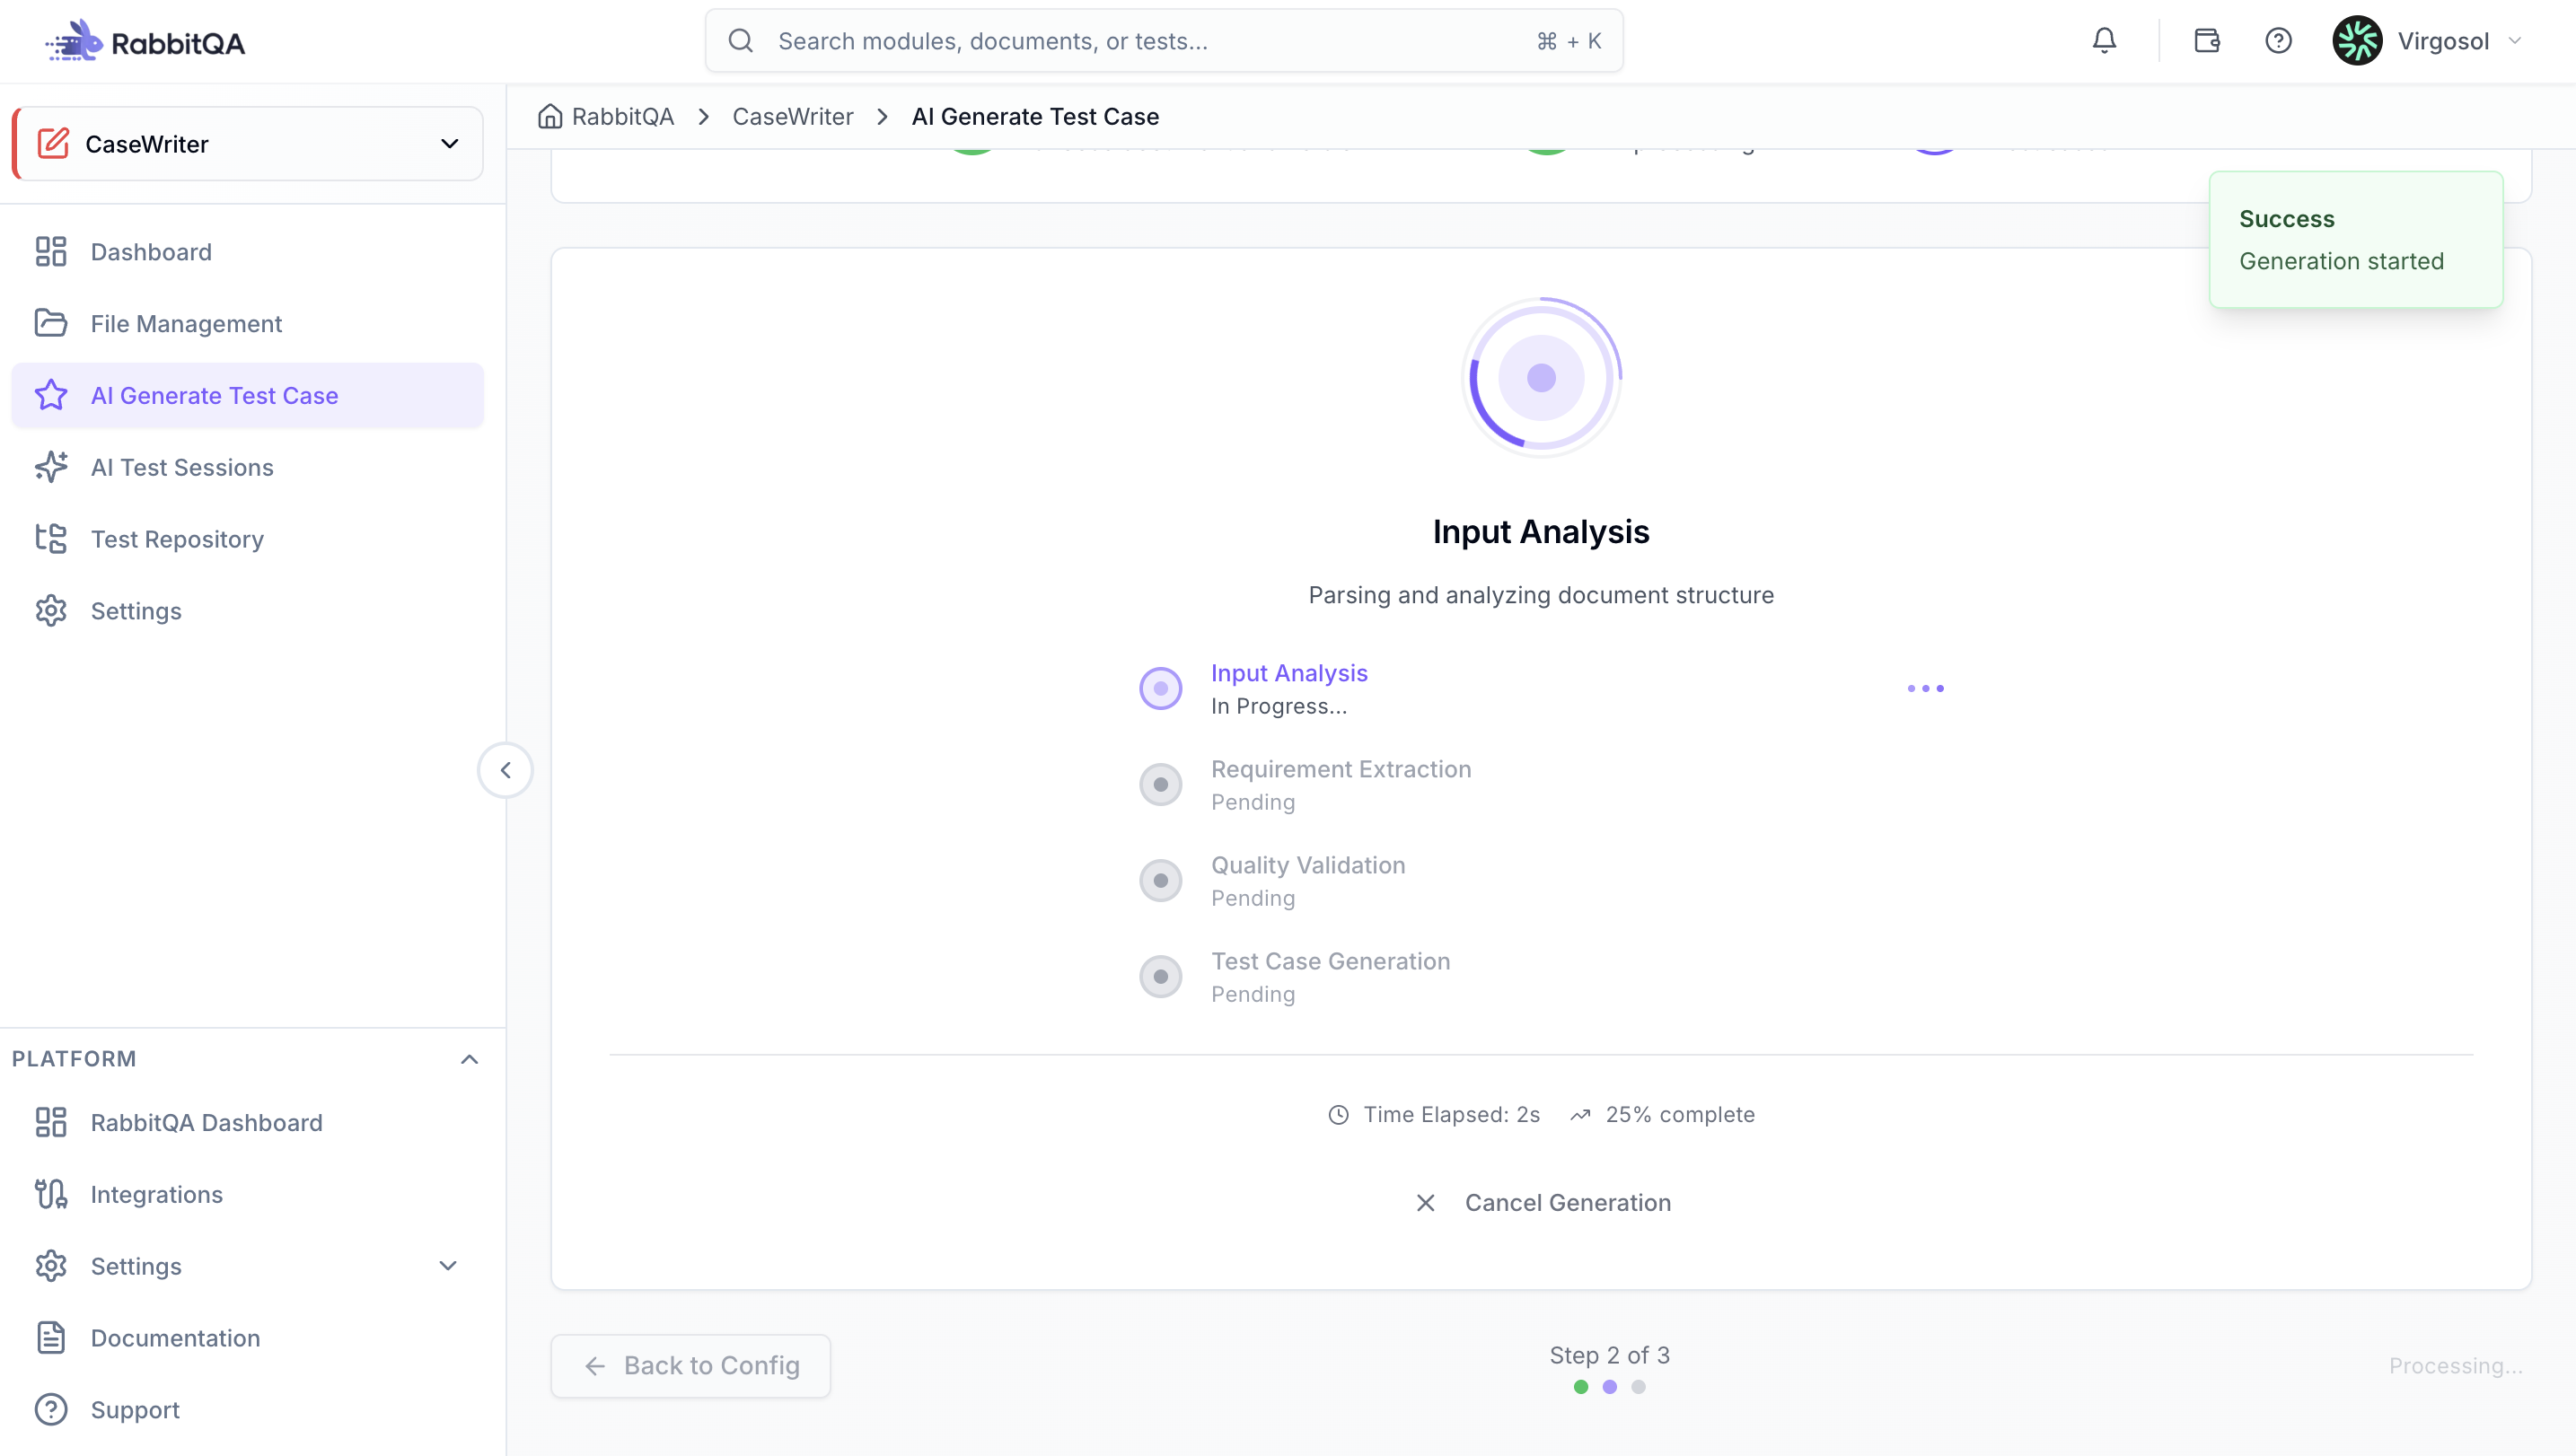Screen dimensions: 2576x1456
Task: Select the Requirement Extraction step indicator
Action: [1160, 784]
